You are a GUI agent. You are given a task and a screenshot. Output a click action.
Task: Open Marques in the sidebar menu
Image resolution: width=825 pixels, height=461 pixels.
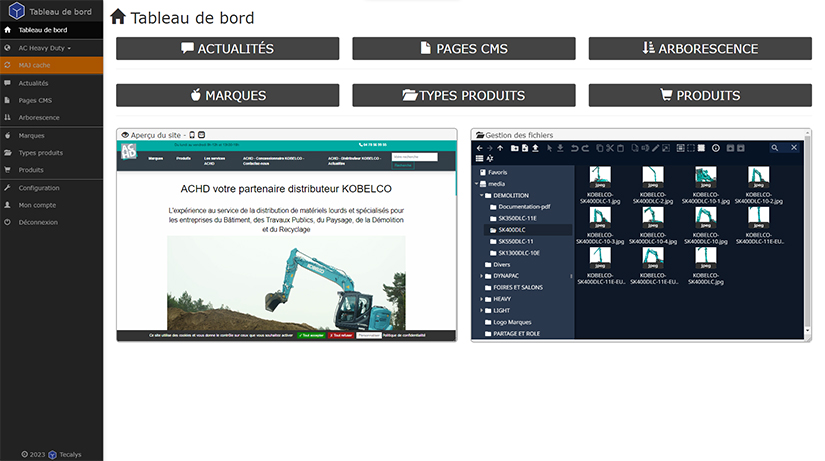(52, 136)
